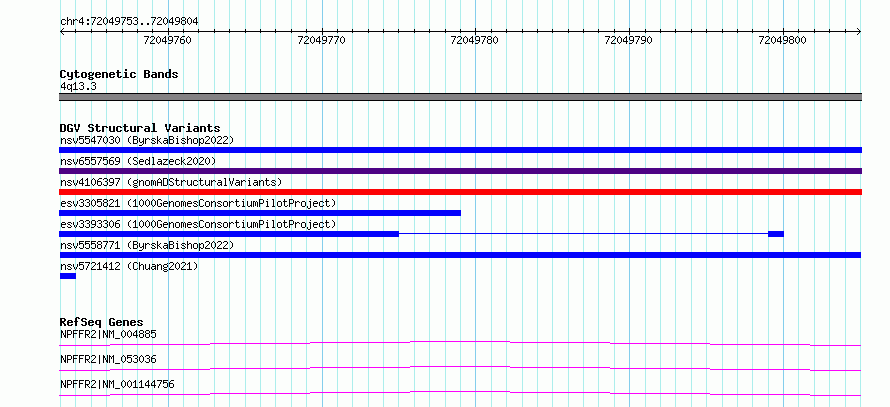Open gene label NPFFR2|NM_004885

(108, 334)
